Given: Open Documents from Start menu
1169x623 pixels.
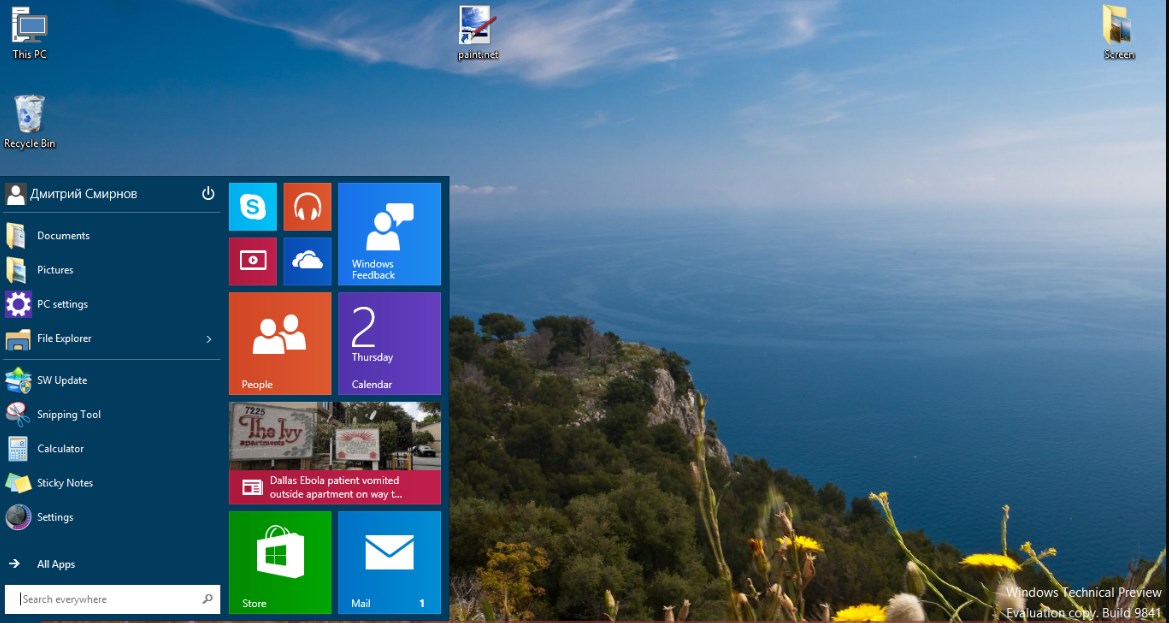Looking at the screenshot, I should pyautogui.click(x=62, y=236).
